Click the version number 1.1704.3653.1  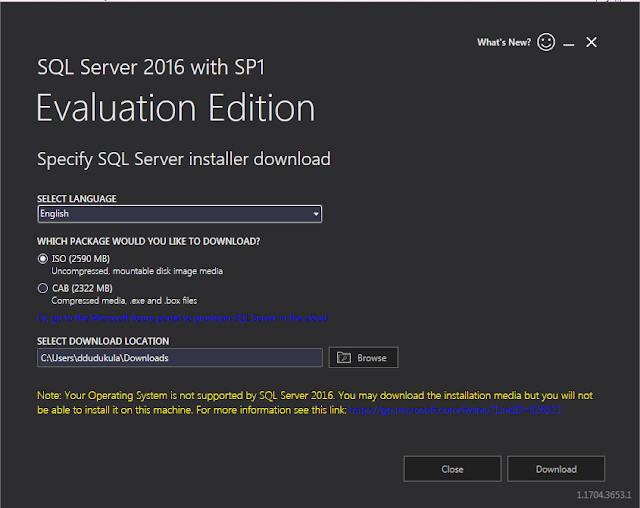pyautogui.click(x=604, y=495)
